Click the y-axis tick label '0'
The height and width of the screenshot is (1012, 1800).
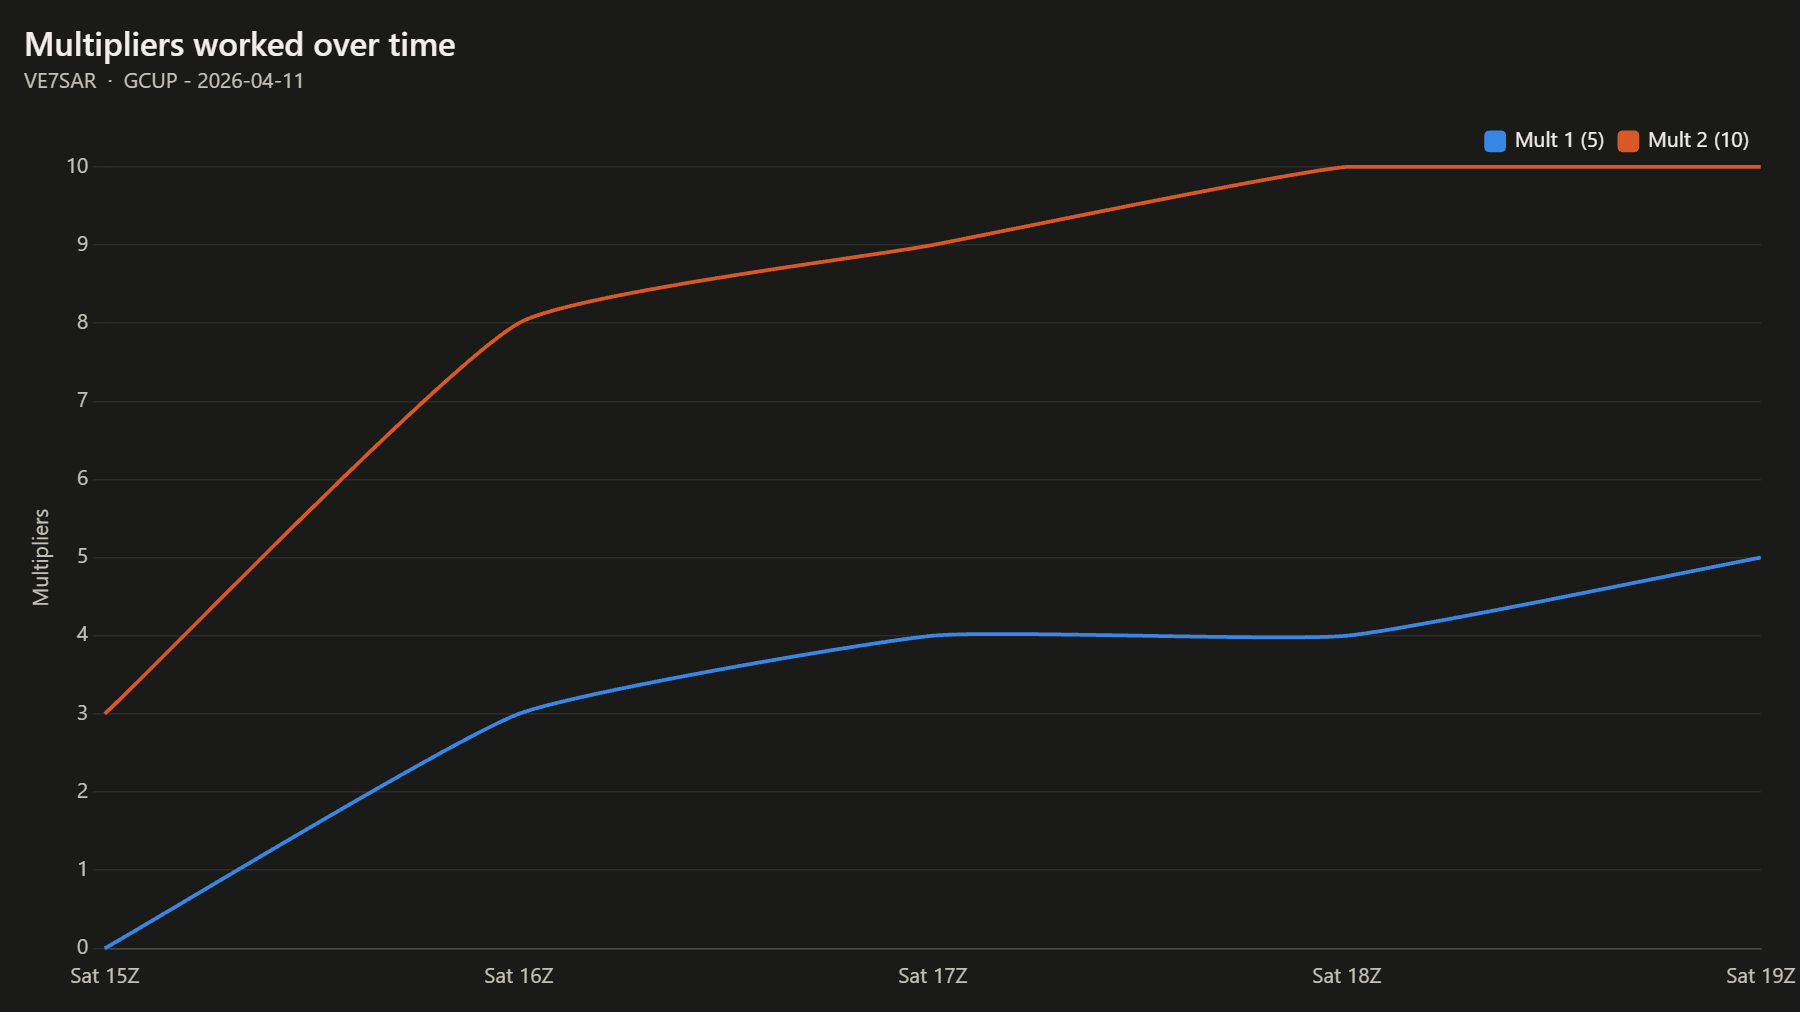pos(83,947)
